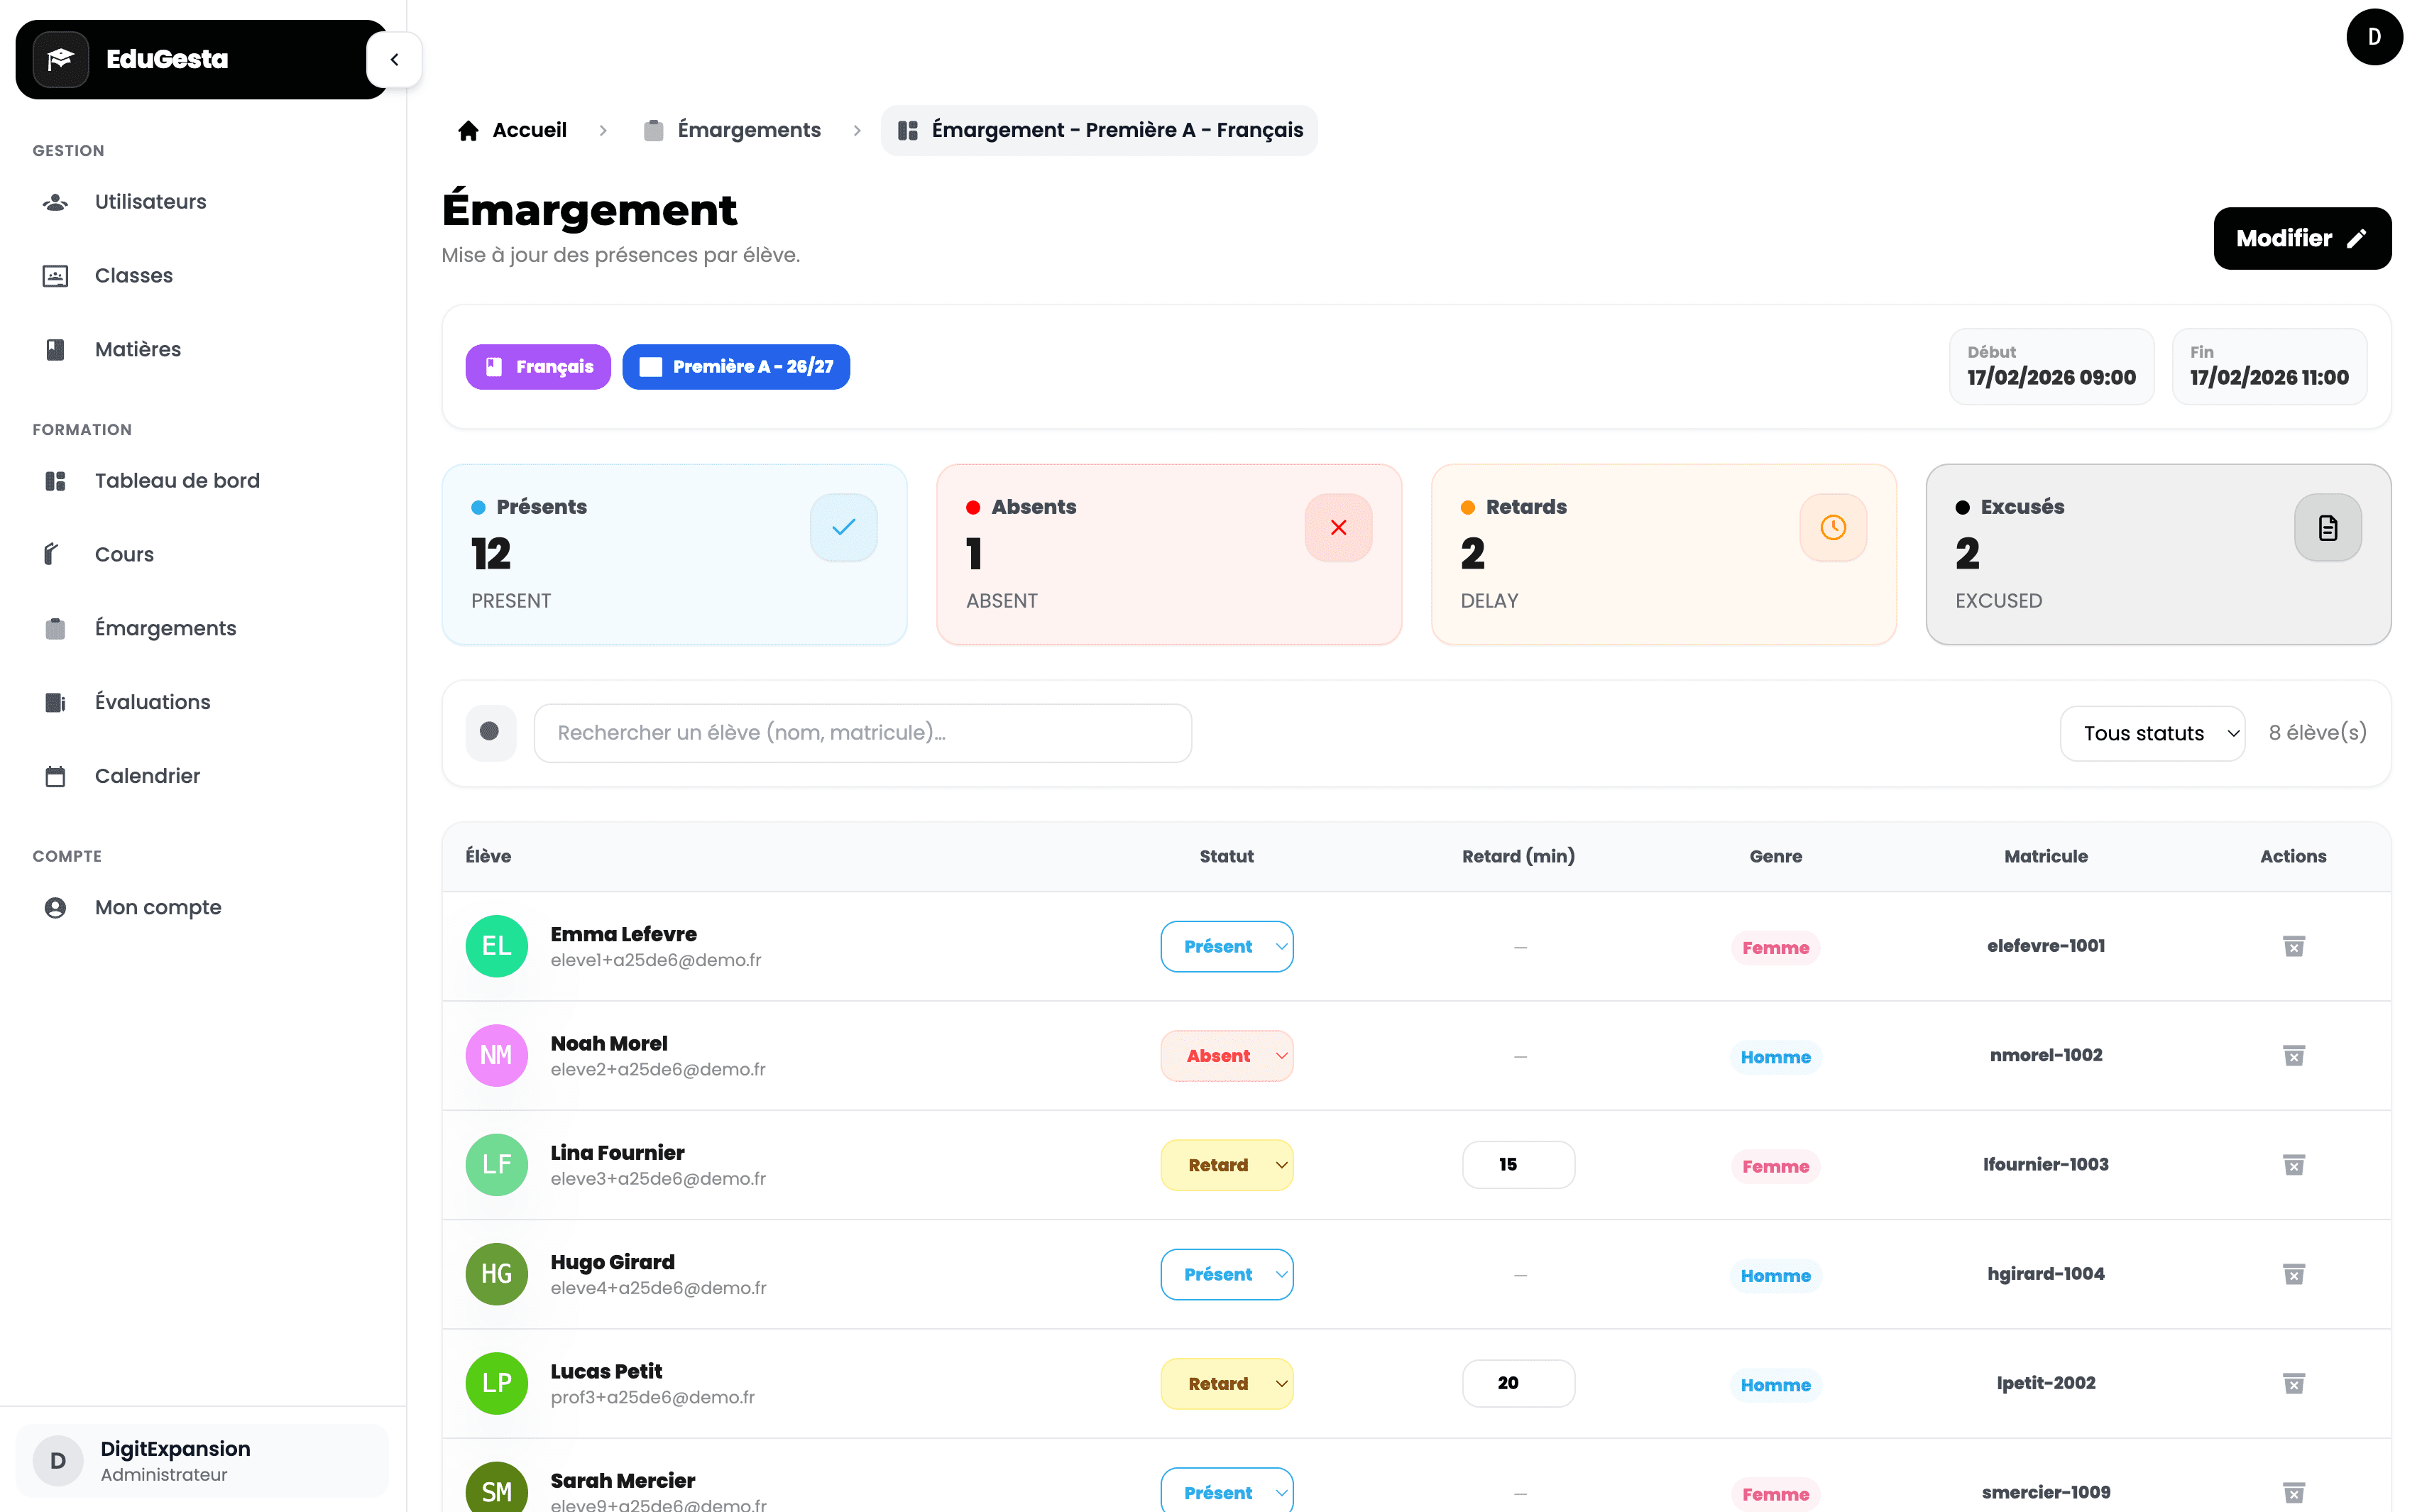The width and height of the screenshot is (2422, 1512).
Task: Navigate to Utilisateurs menu item
Action: click(x=150, y=202)
